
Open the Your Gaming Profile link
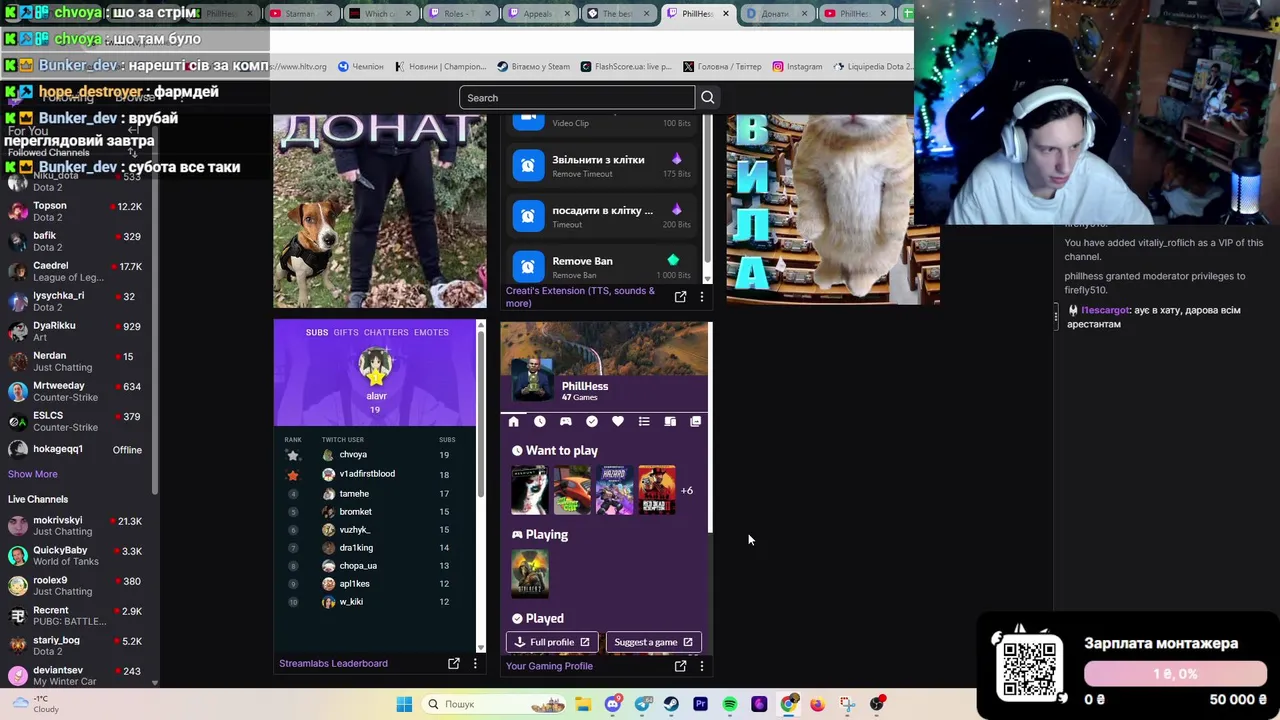click(x=549, y=666)
